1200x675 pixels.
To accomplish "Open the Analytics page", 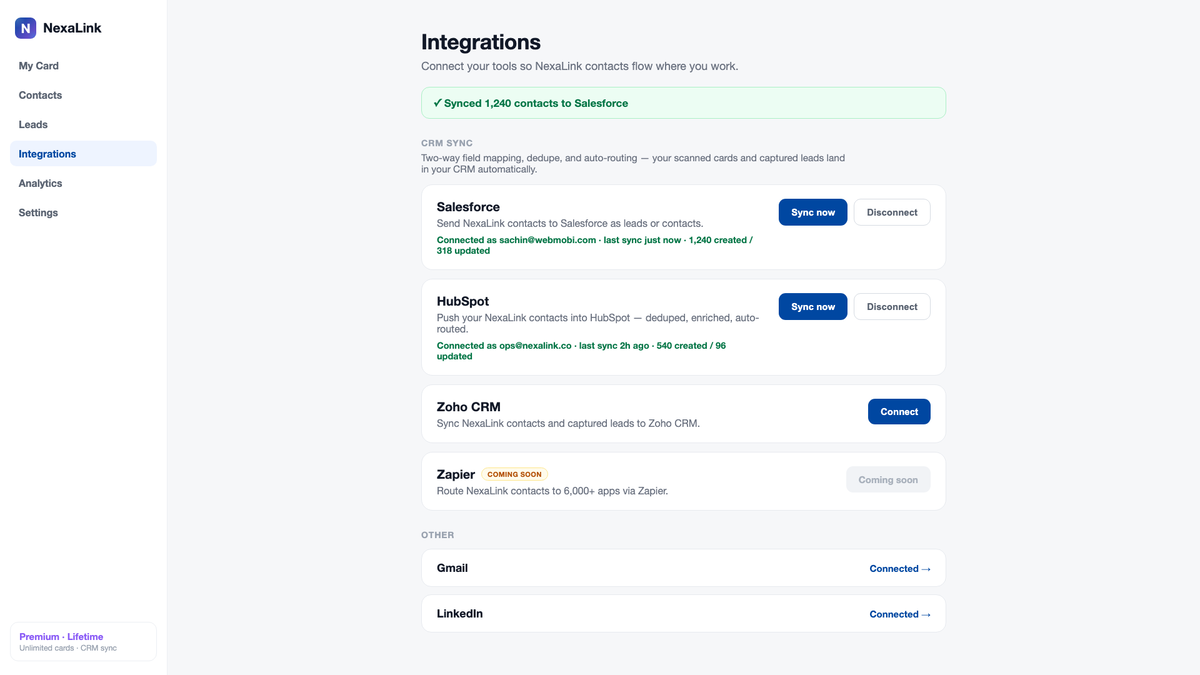I will click(x=83, y=183).
